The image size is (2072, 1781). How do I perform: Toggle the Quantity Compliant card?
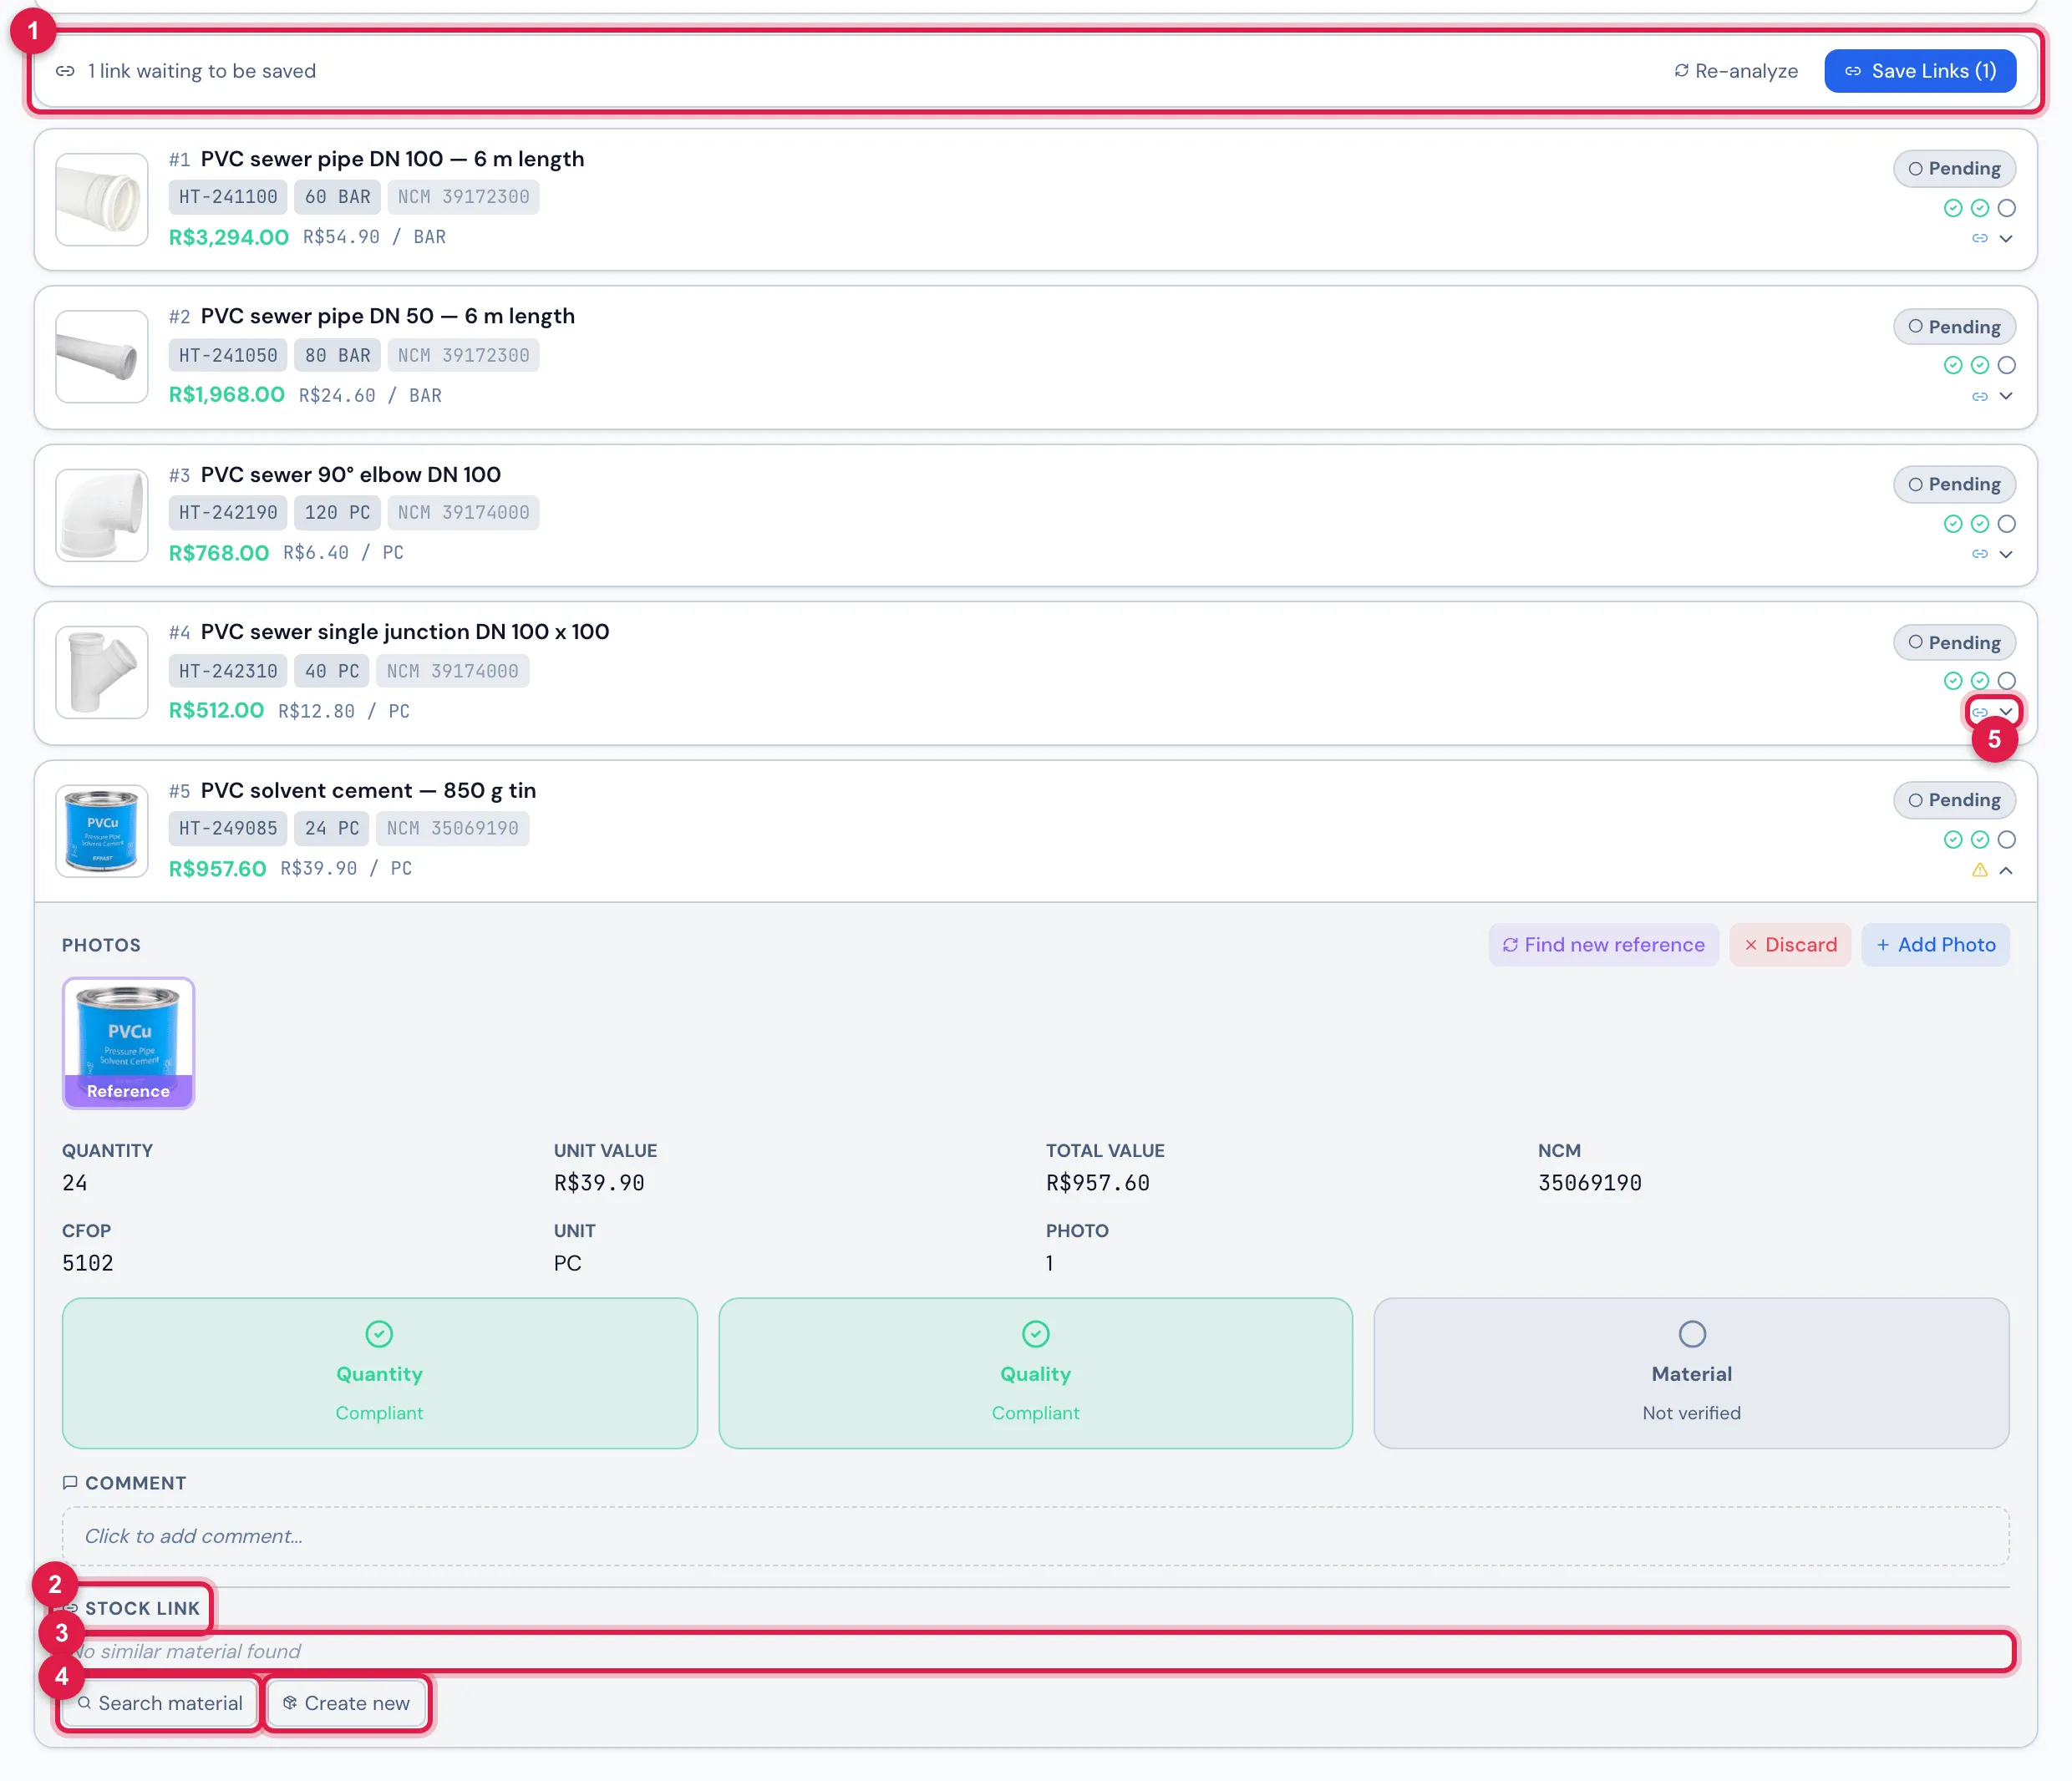click(x=379, y=1373)
